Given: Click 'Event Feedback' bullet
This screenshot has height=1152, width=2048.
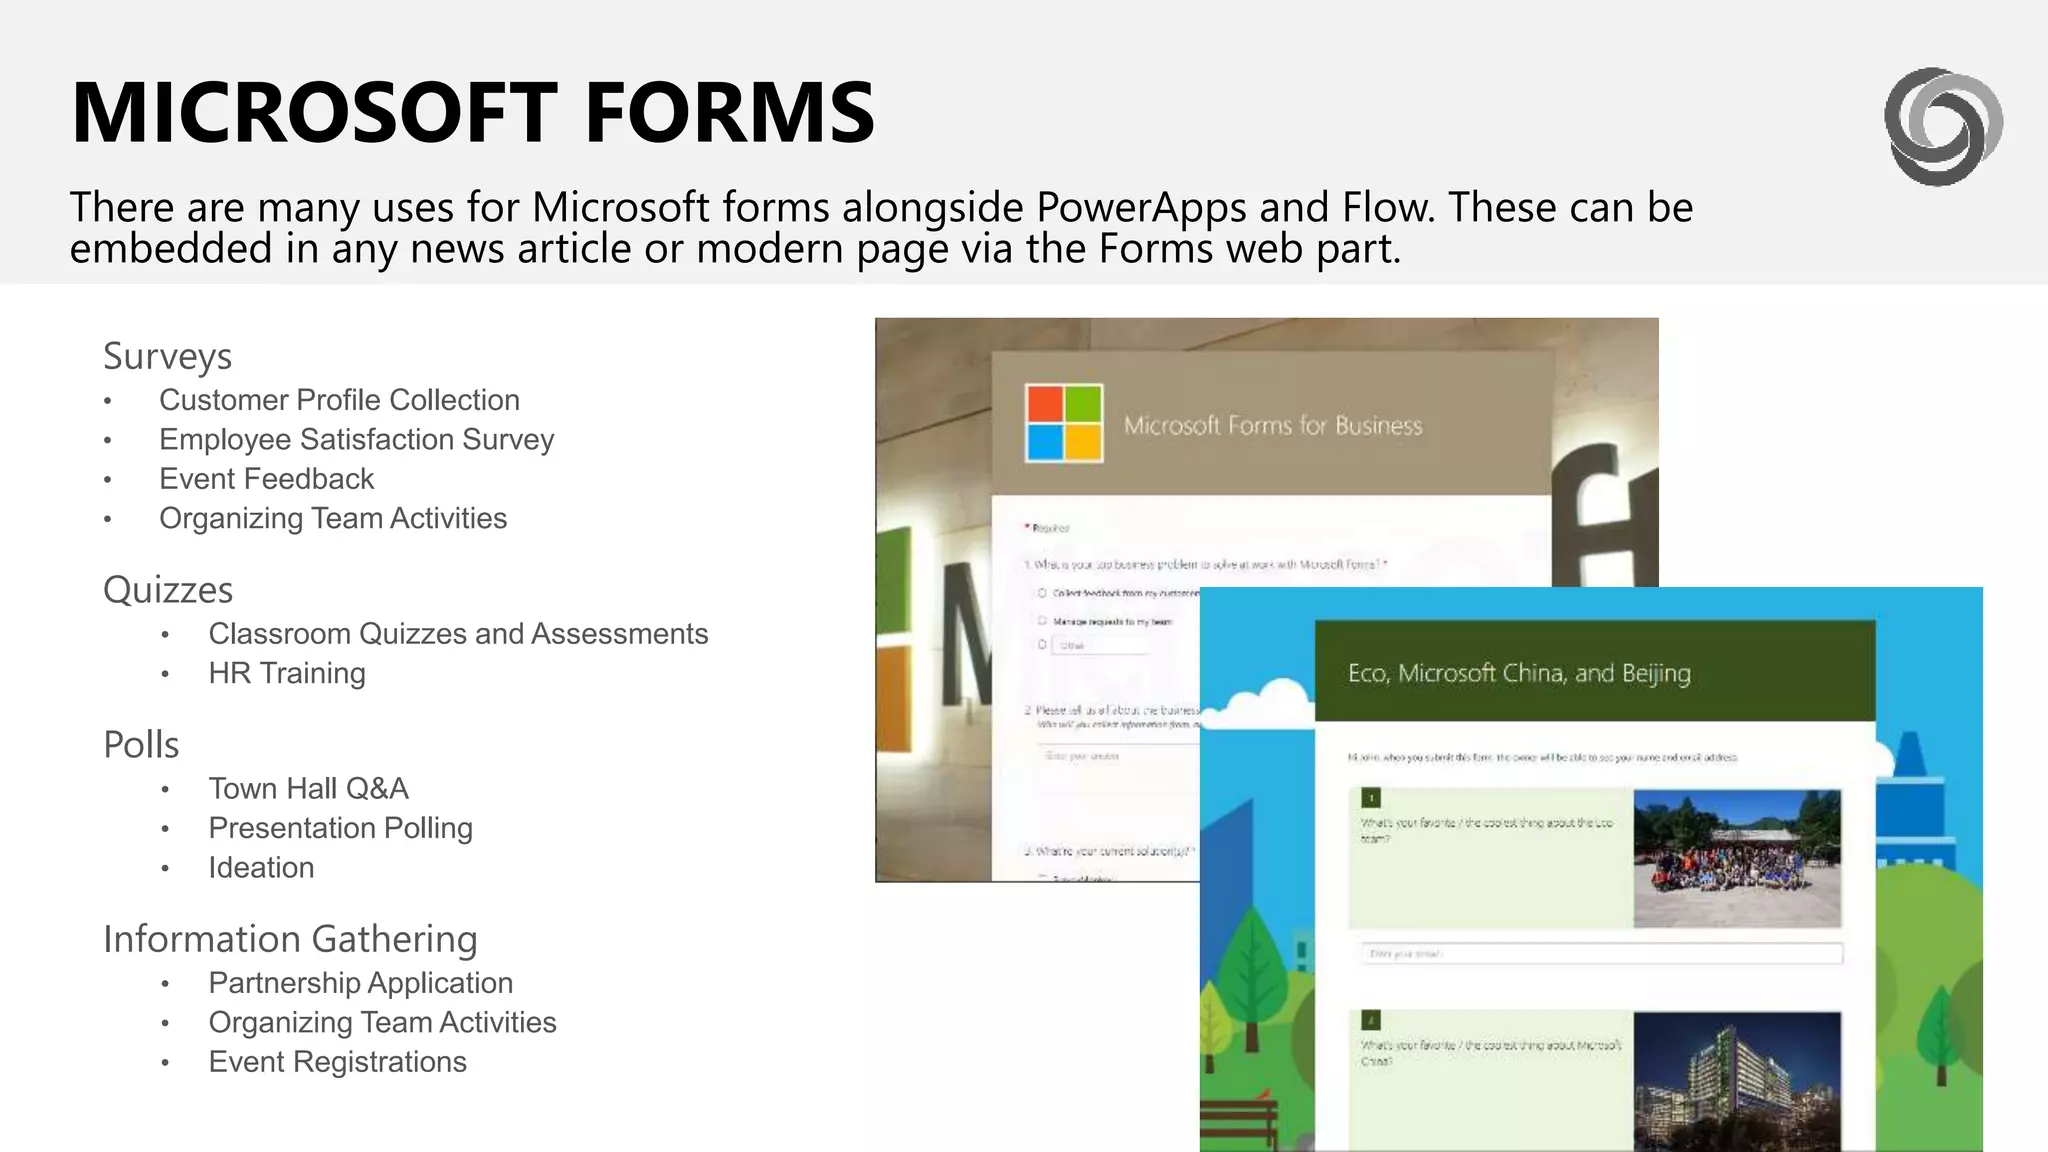Looking at the screenshot, I should 266,479.
